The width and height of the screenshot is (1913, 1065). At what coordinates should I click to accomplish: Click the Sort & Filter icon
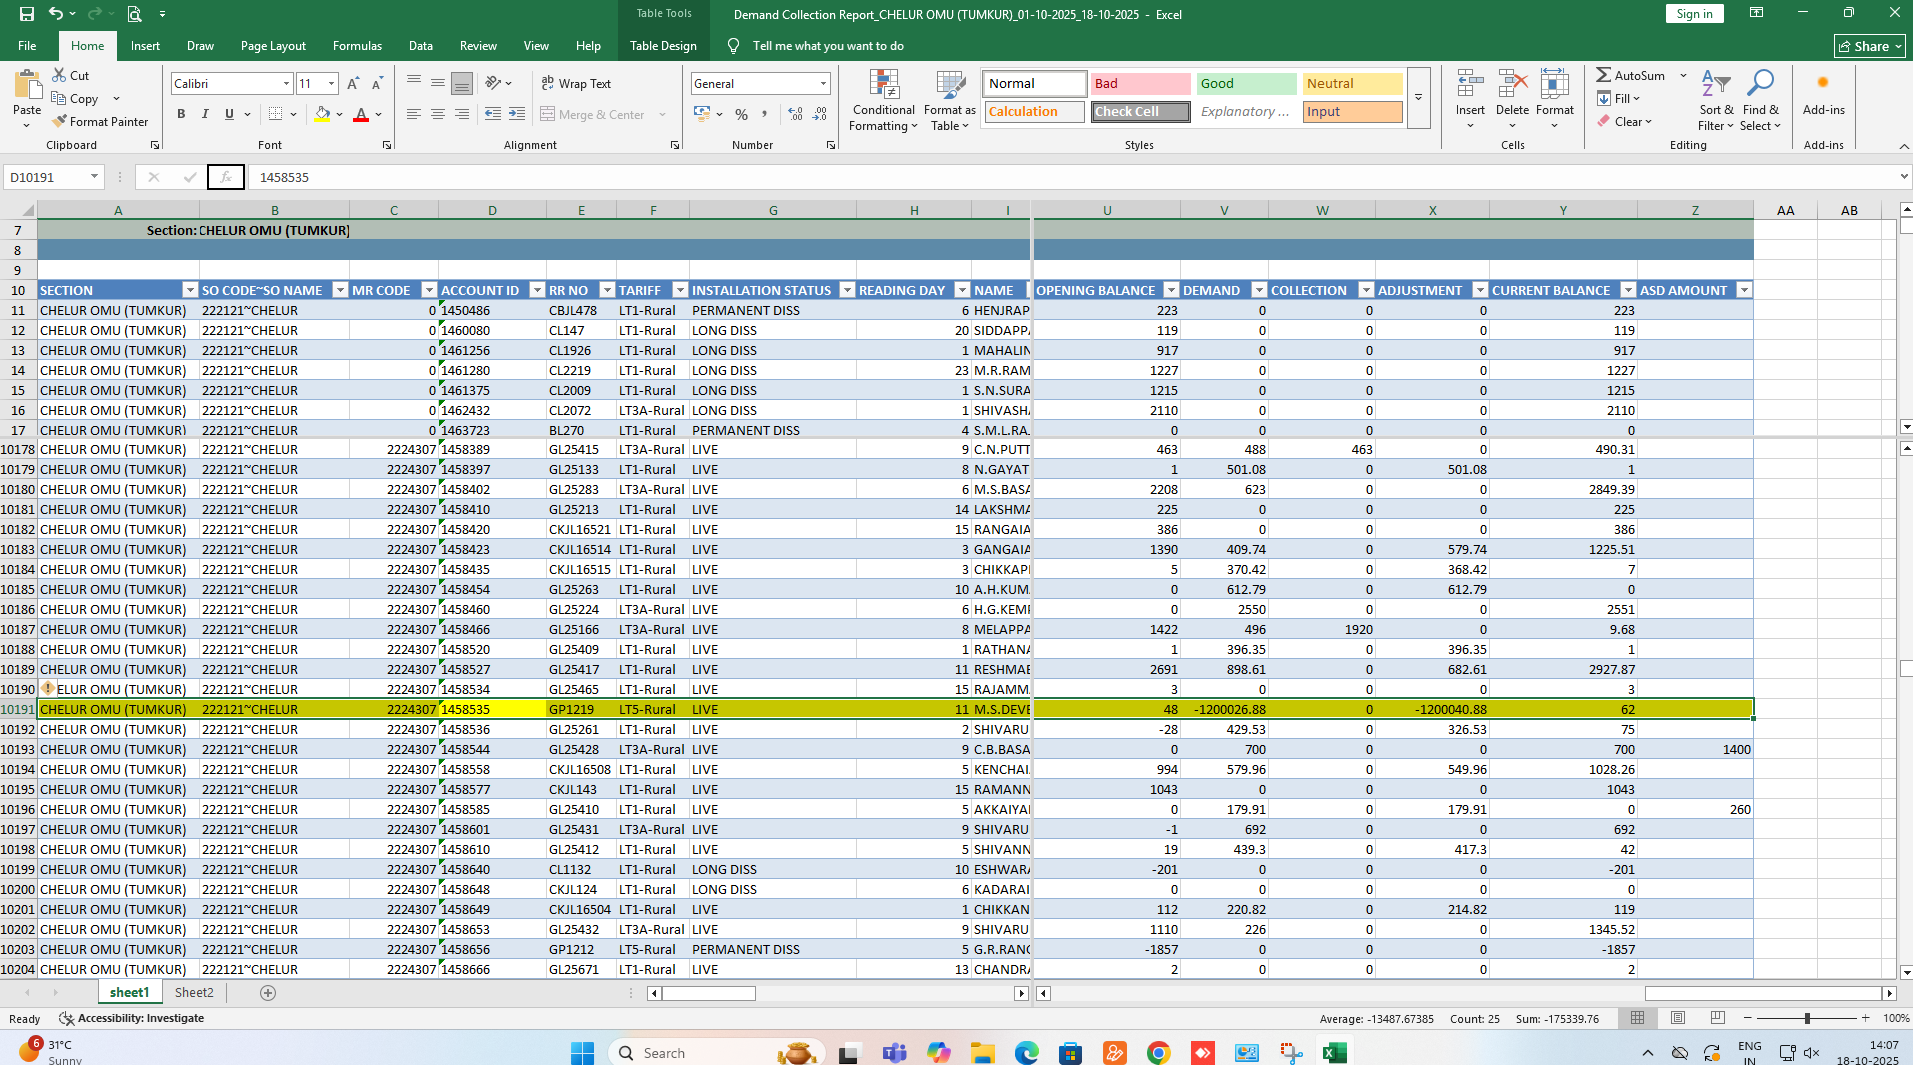pyautogui.click(x=1715, y=101)
